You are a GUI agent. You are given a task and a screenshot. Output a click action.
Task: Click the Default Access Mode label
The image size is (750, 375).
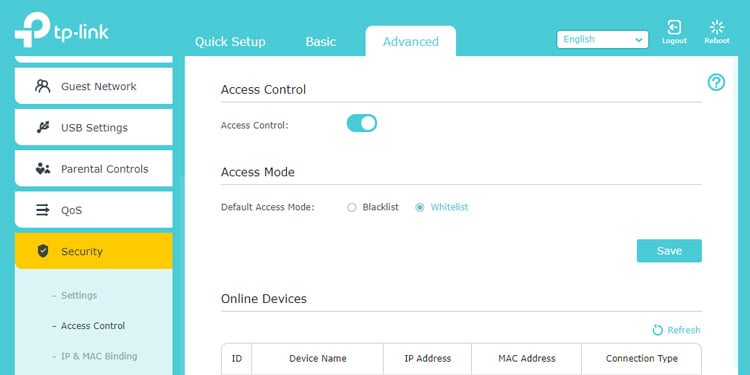(x=267, y=208)
